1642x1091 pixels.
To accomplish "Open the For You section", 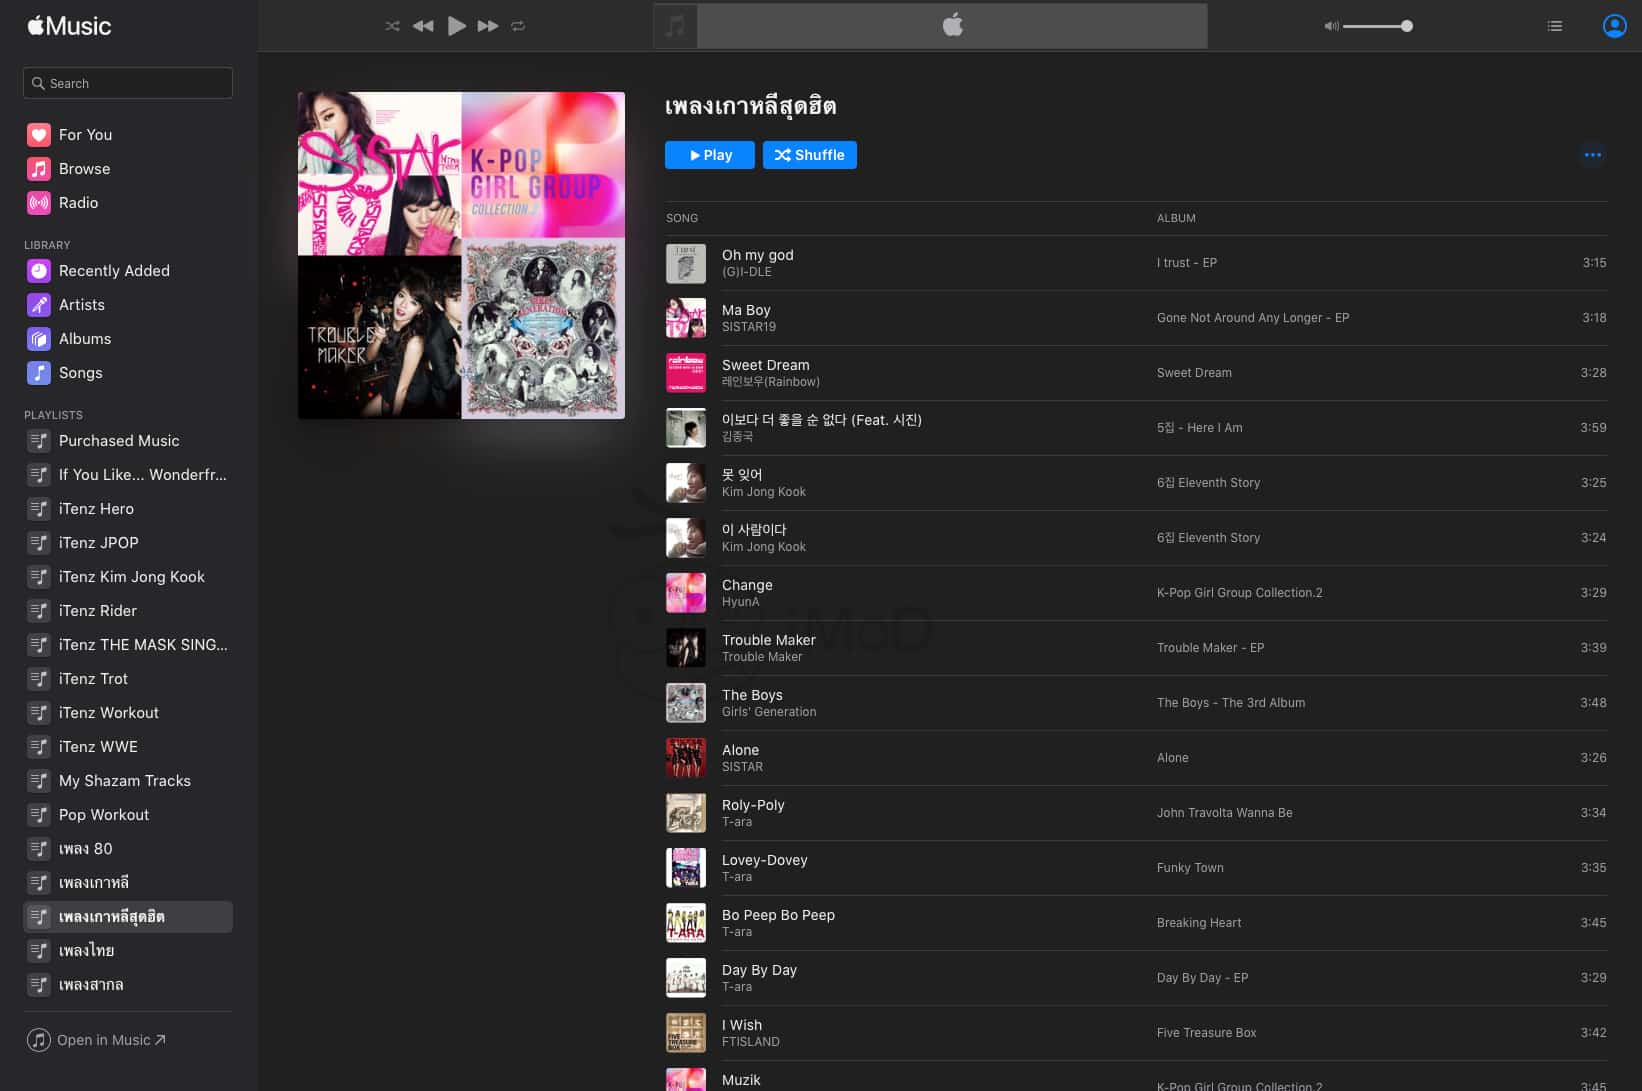I will pos(85,135).
